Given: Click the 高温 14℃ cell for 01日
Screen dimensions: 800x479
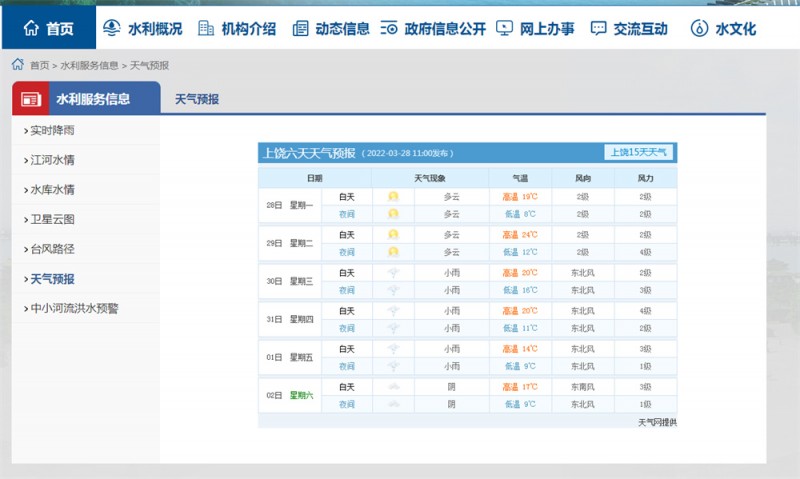Looking at the screenshot, I should click(520, 349).
